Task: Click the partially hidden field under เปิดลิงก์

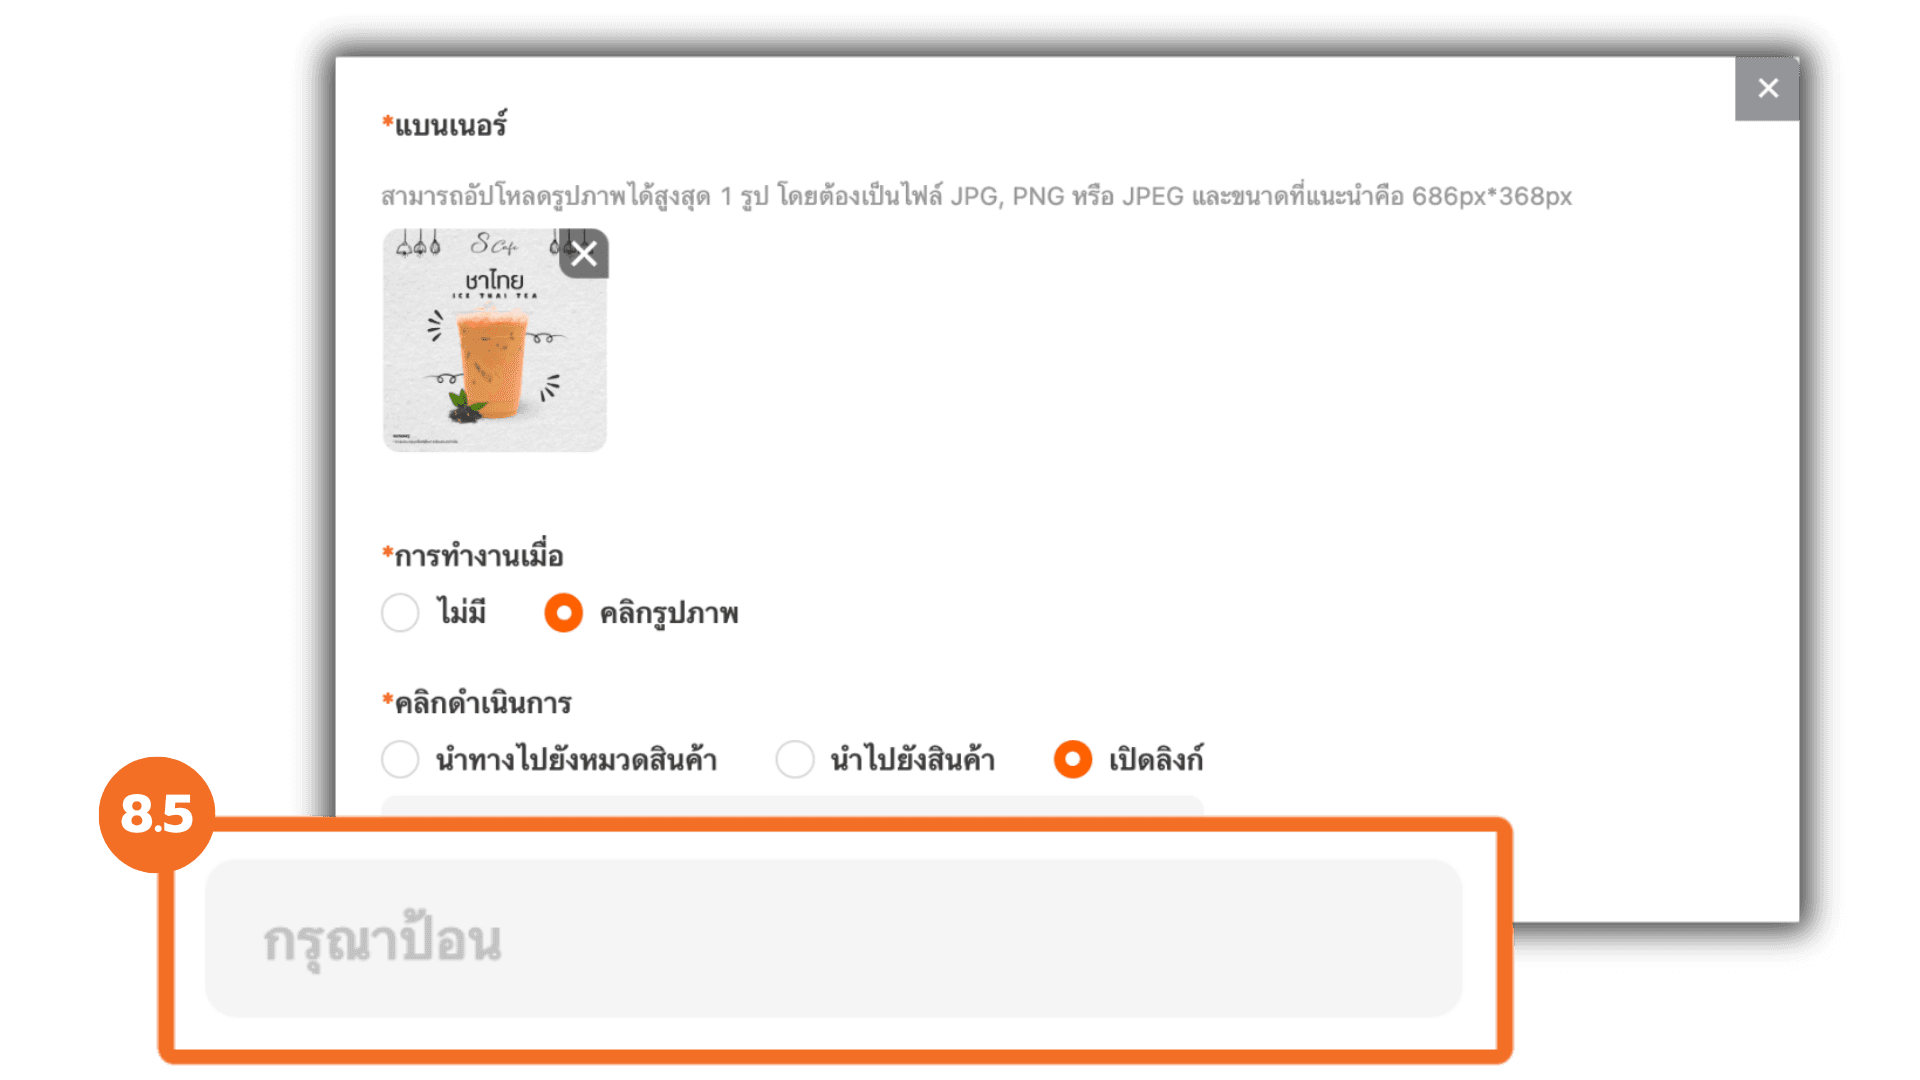Action: pos(792,806)
